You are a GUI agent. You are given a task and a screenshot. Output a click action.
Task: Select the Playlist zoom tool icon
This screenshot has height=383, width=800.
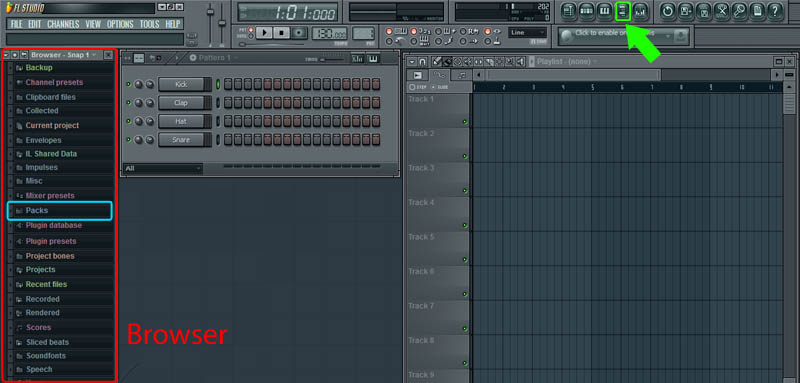[509, 62]
